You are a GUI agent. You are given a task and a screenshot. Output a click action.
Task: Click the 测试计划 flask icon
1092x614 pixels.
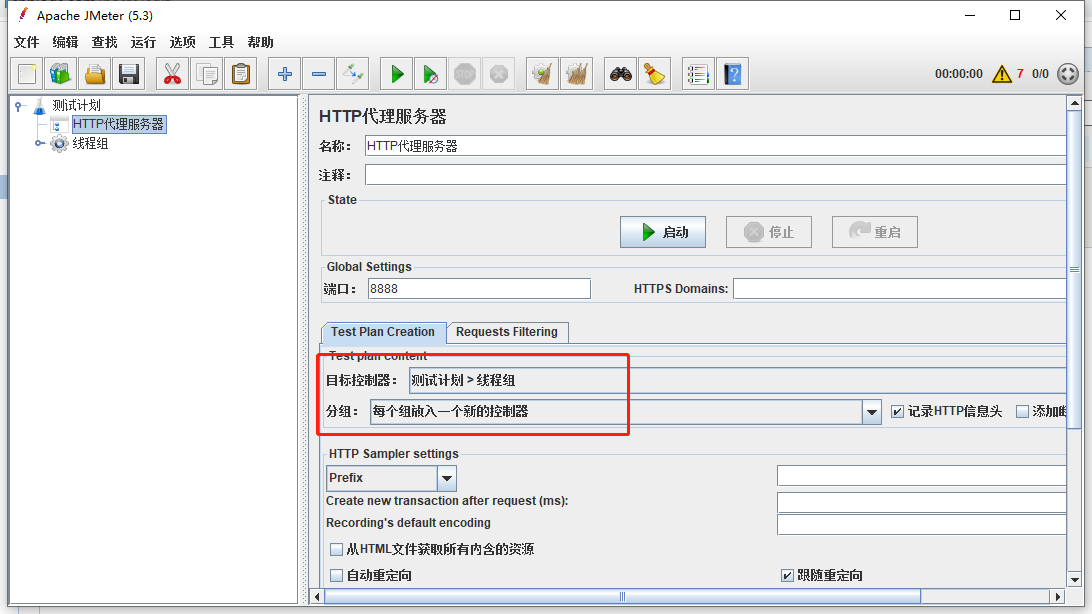coord(40,106)
